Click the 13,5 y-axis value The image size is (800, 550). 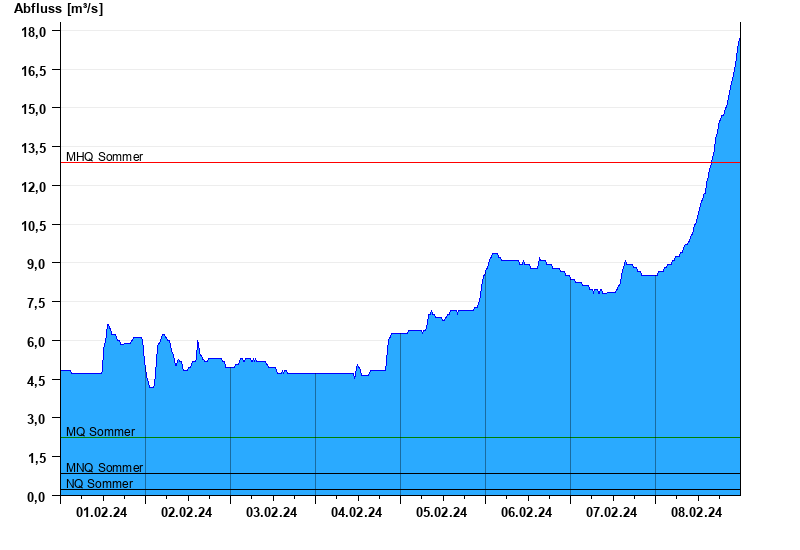click(34, 148)
